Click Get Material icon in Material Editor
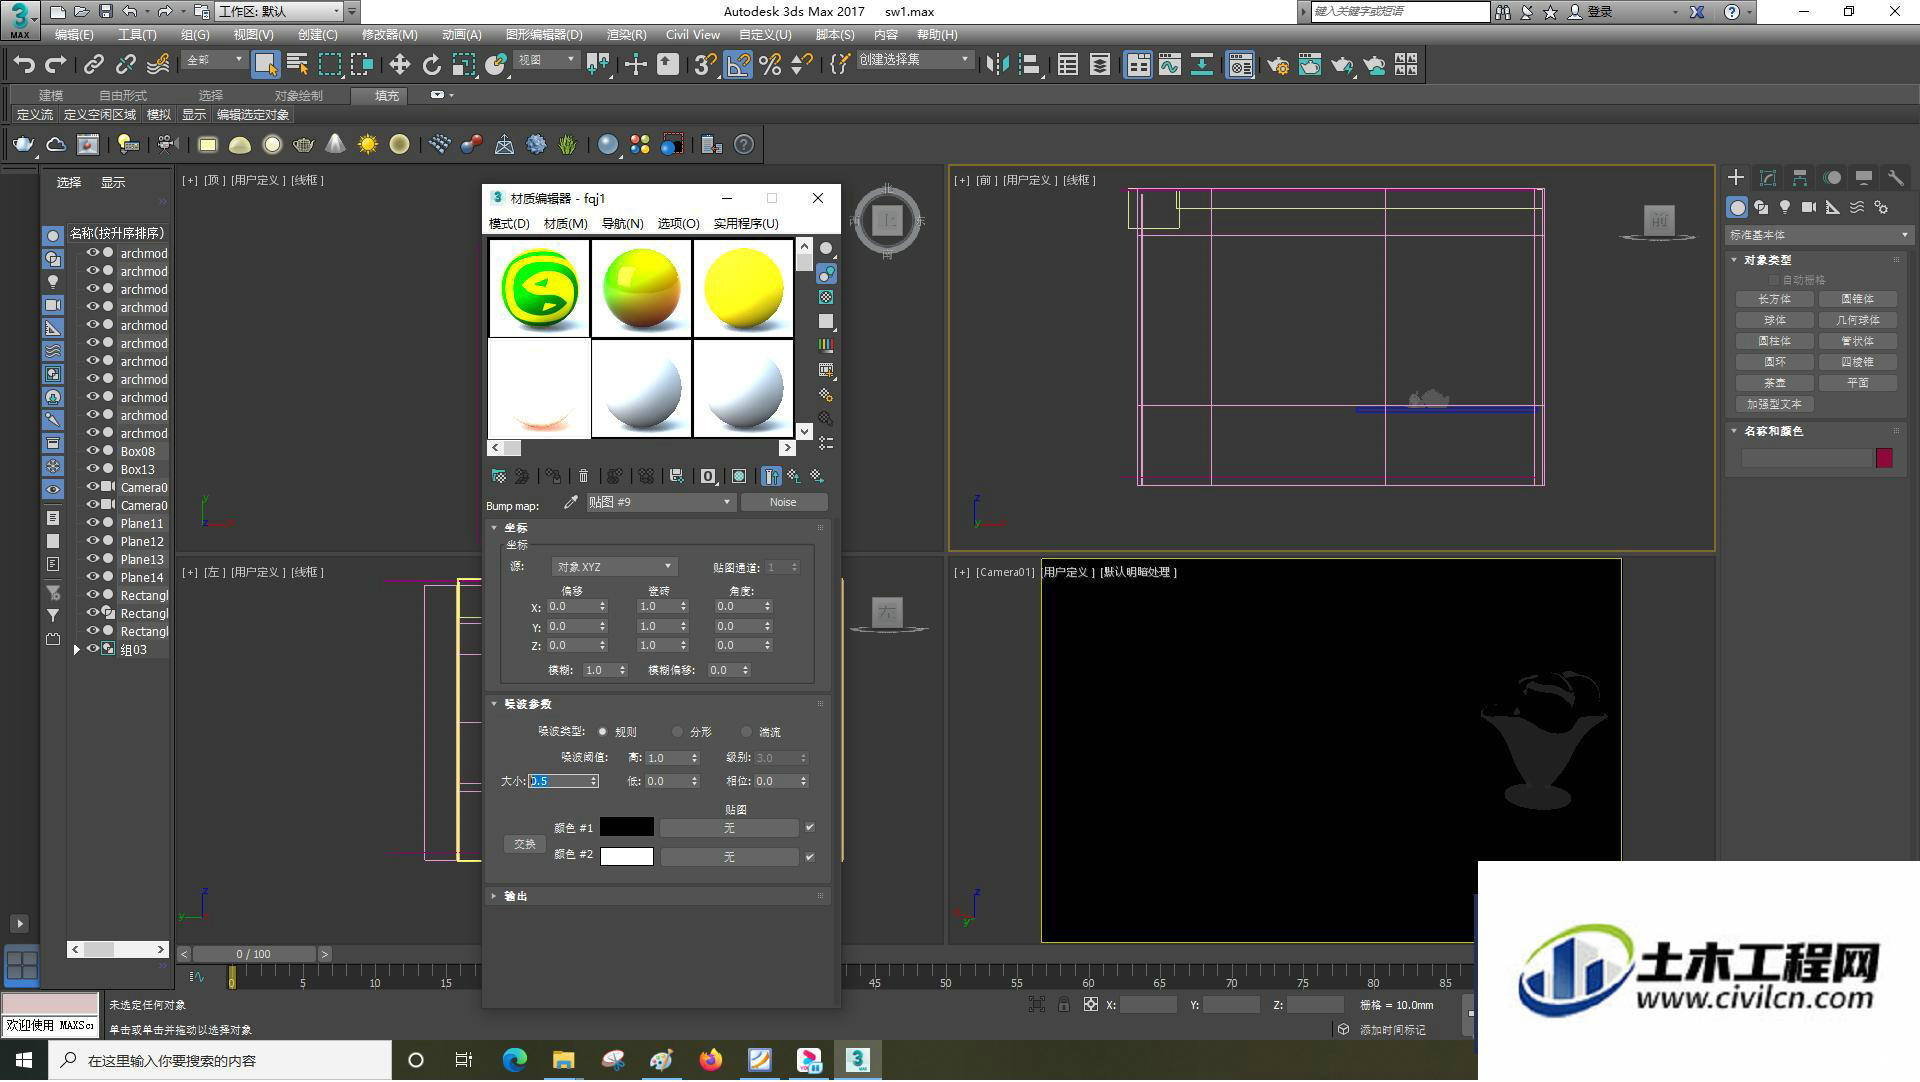 point(498,476)
